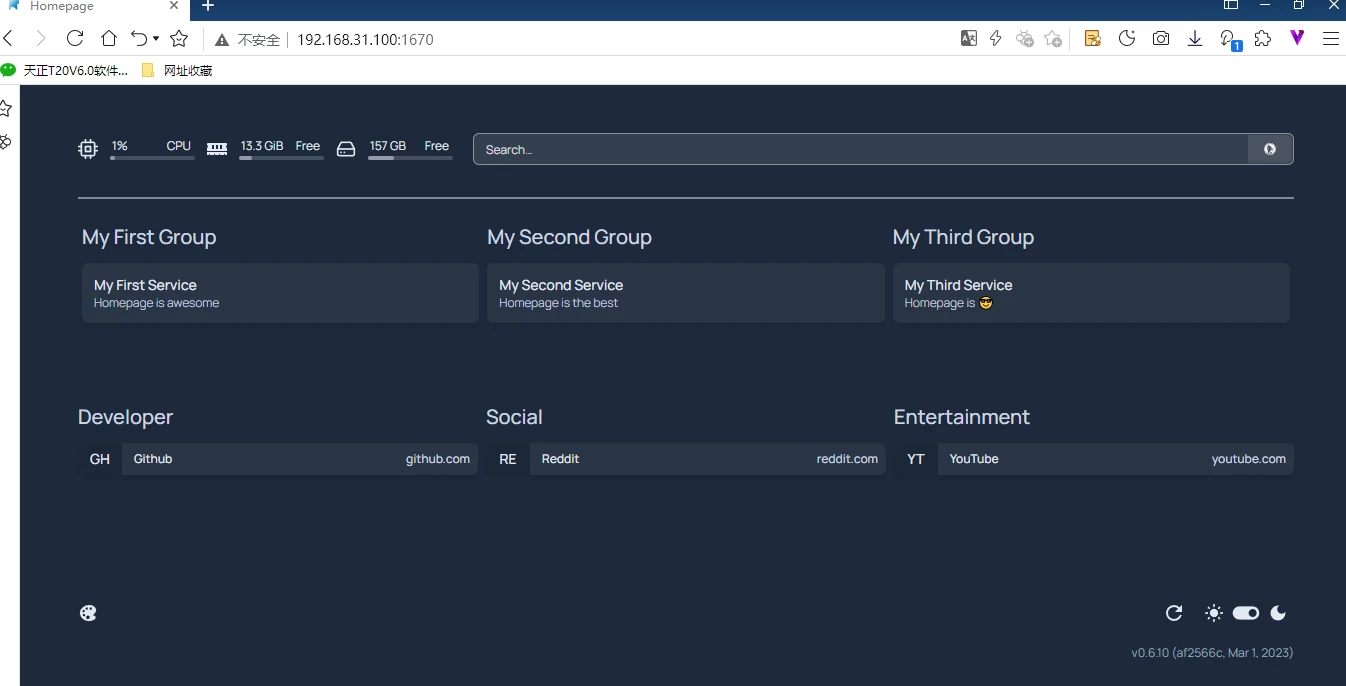Toggle the light/dark theme switch
This screenshot has width=1346, height=686.
pos(1246,613)
